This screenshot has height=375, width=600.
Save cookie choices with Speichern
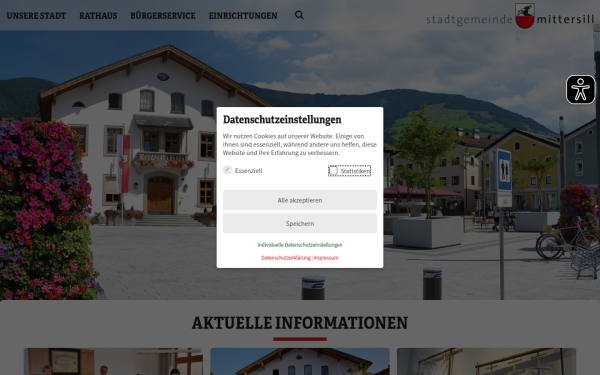pos(300,223)
